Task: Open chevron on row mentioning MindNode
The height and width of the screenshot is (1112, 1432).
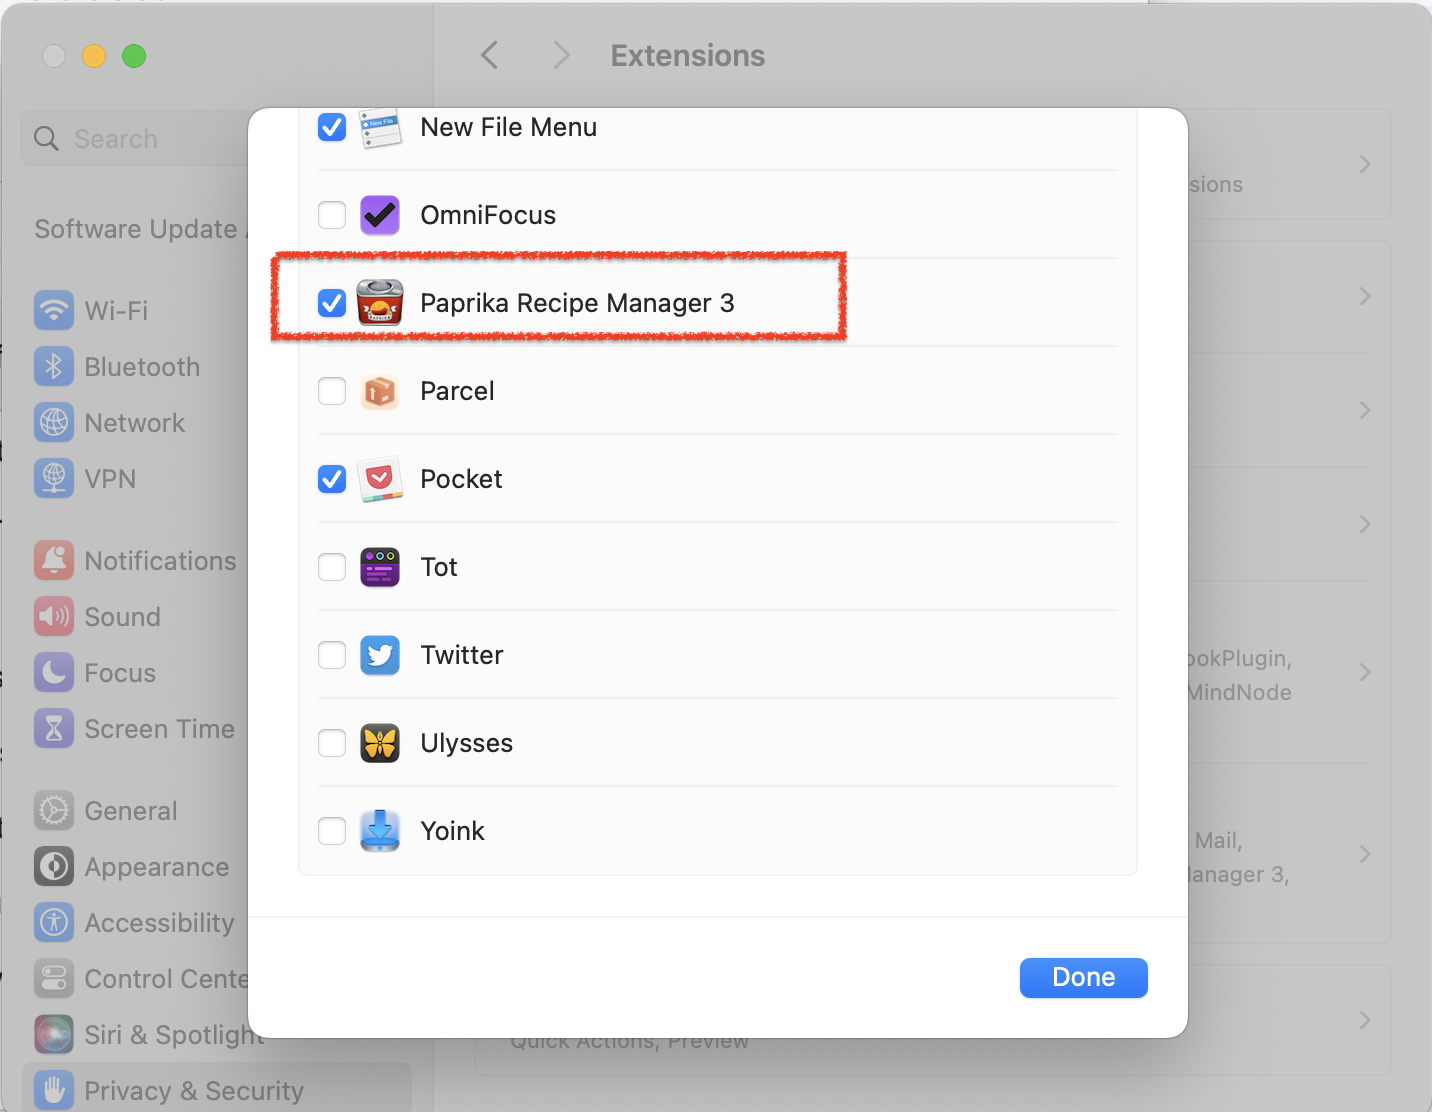Action: 1365,672
